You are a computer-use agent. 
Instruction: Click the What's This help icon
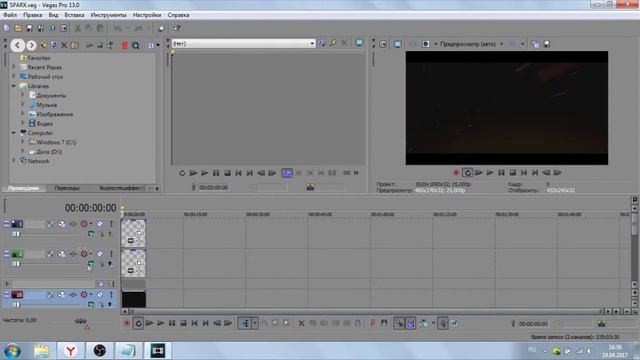coord(177,28)
